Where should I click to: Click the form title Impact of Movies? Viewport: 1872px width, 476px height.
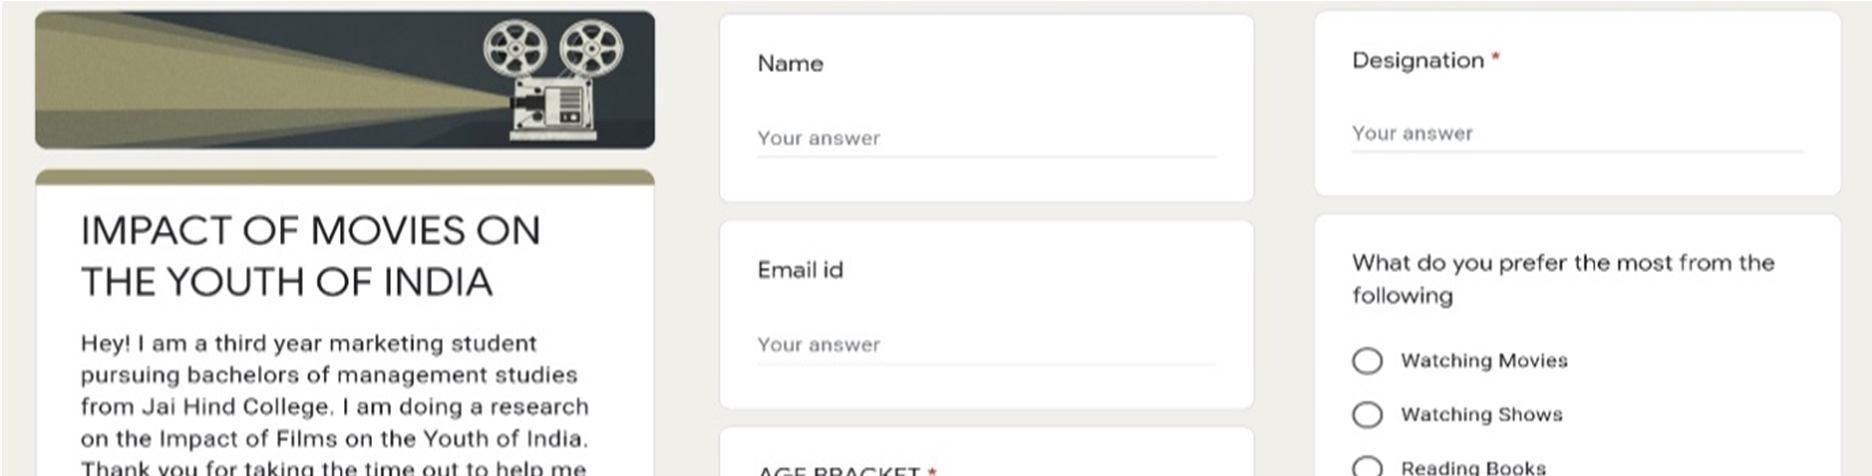310,256
